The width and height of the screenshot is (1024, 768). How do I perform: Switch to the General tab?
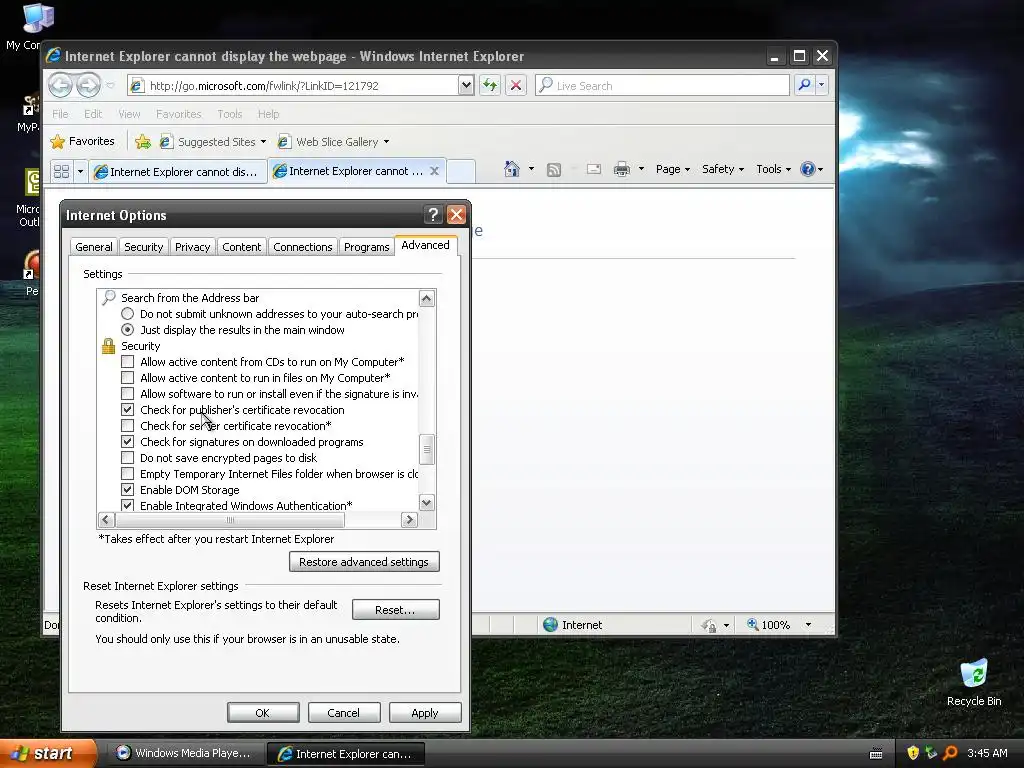point(93,247)
